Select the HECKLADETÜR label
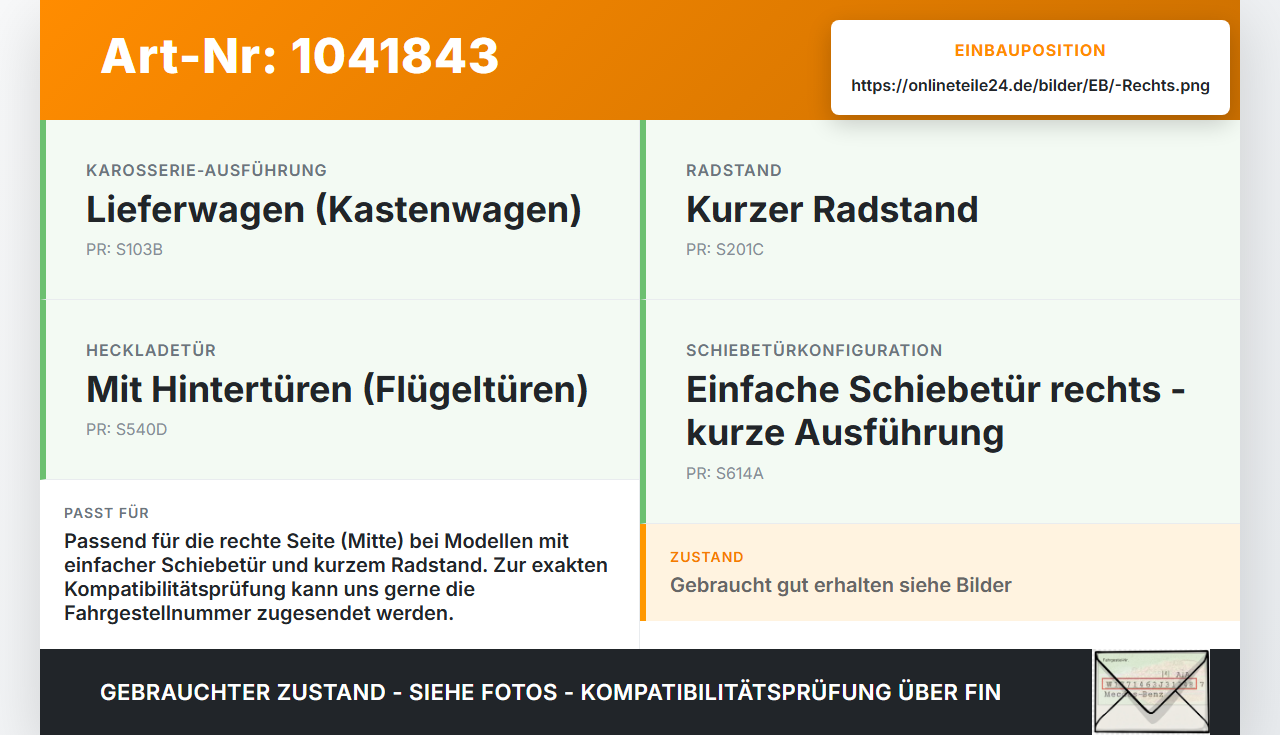 (x=151, y=350)
